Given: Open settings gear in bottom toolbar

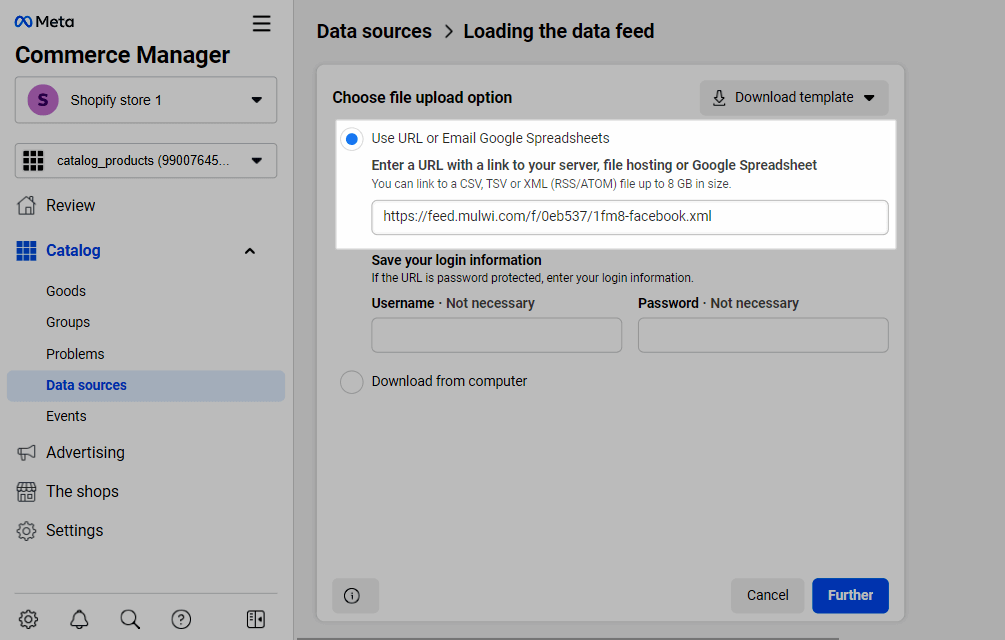Looking at the screenshot, I should [x=29, y=619].
